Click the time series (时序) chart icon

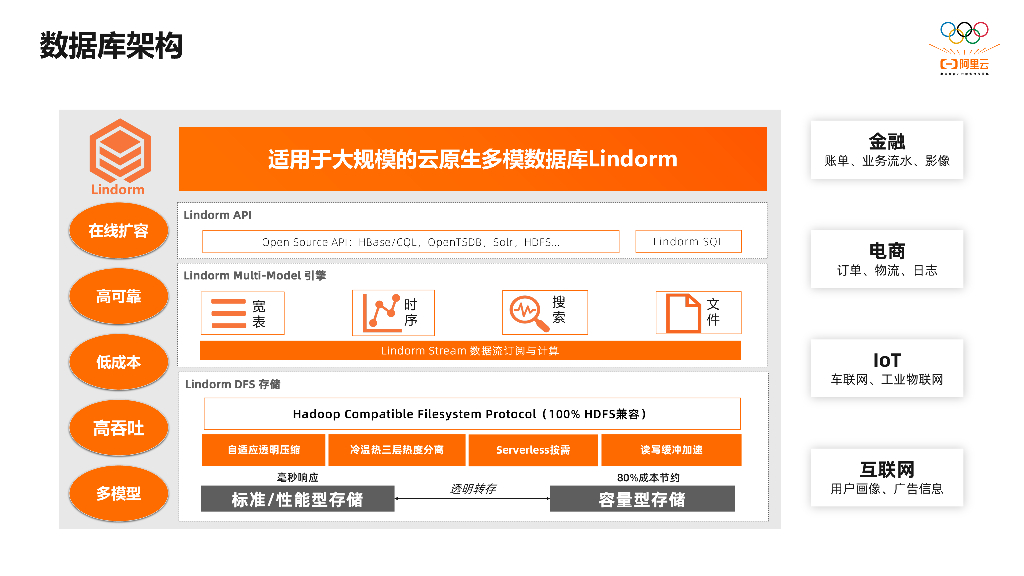click(x=381, y=313)
